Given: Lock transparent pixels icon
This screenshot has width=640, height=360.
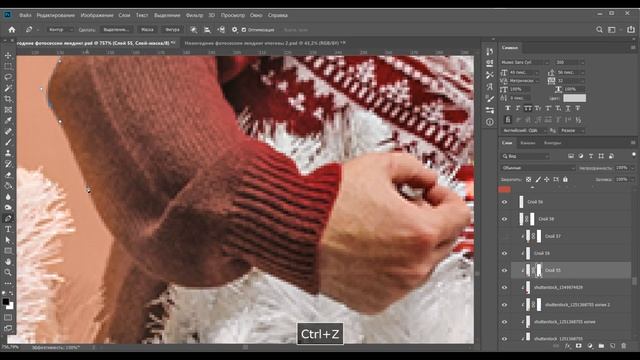Looking at the screenshot, I should tap(529, 179).
